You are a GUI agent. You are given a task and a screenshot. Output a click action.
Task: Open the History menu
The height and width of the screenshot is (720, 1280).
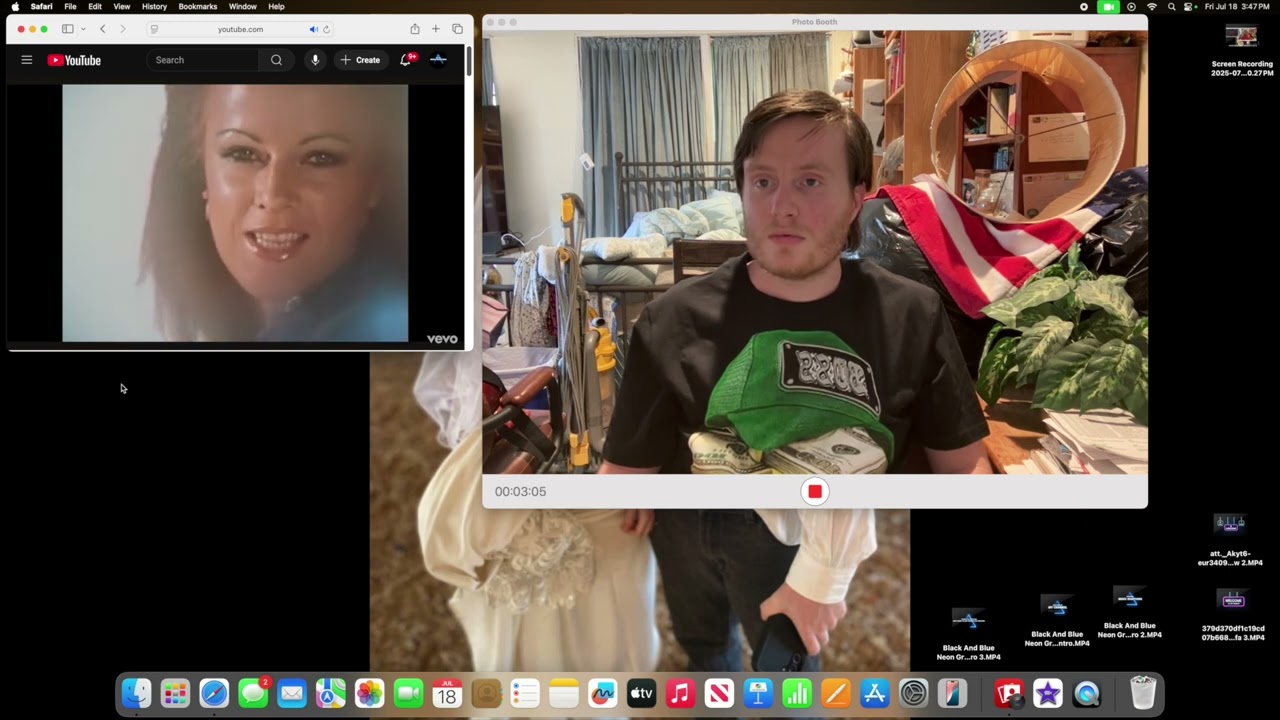click(x=154, y=6)
